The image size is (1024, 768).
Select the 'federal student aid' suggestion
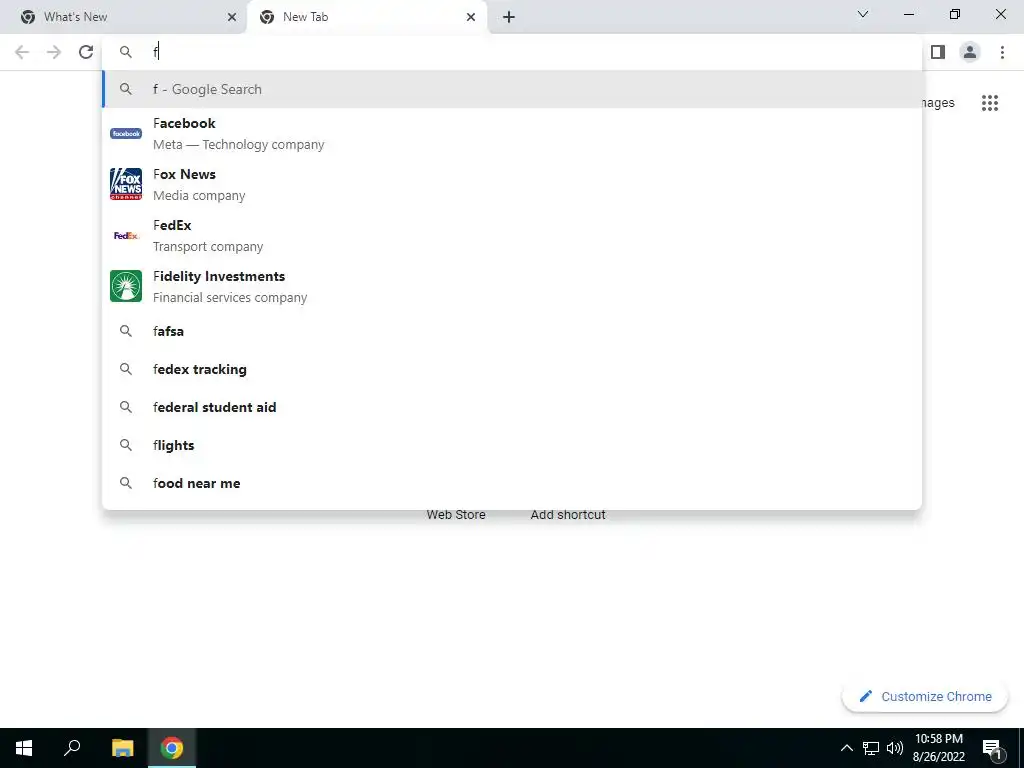click(x=512, y=407)
